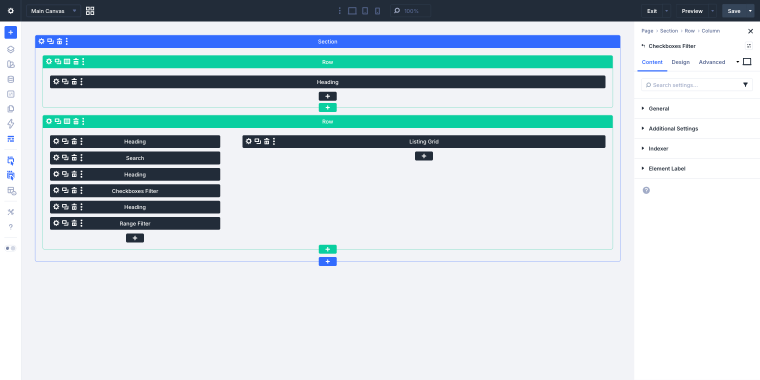Click Page in the breadcrumb
This screenshot has height=380, width=760.
click(x=647, y=31)
